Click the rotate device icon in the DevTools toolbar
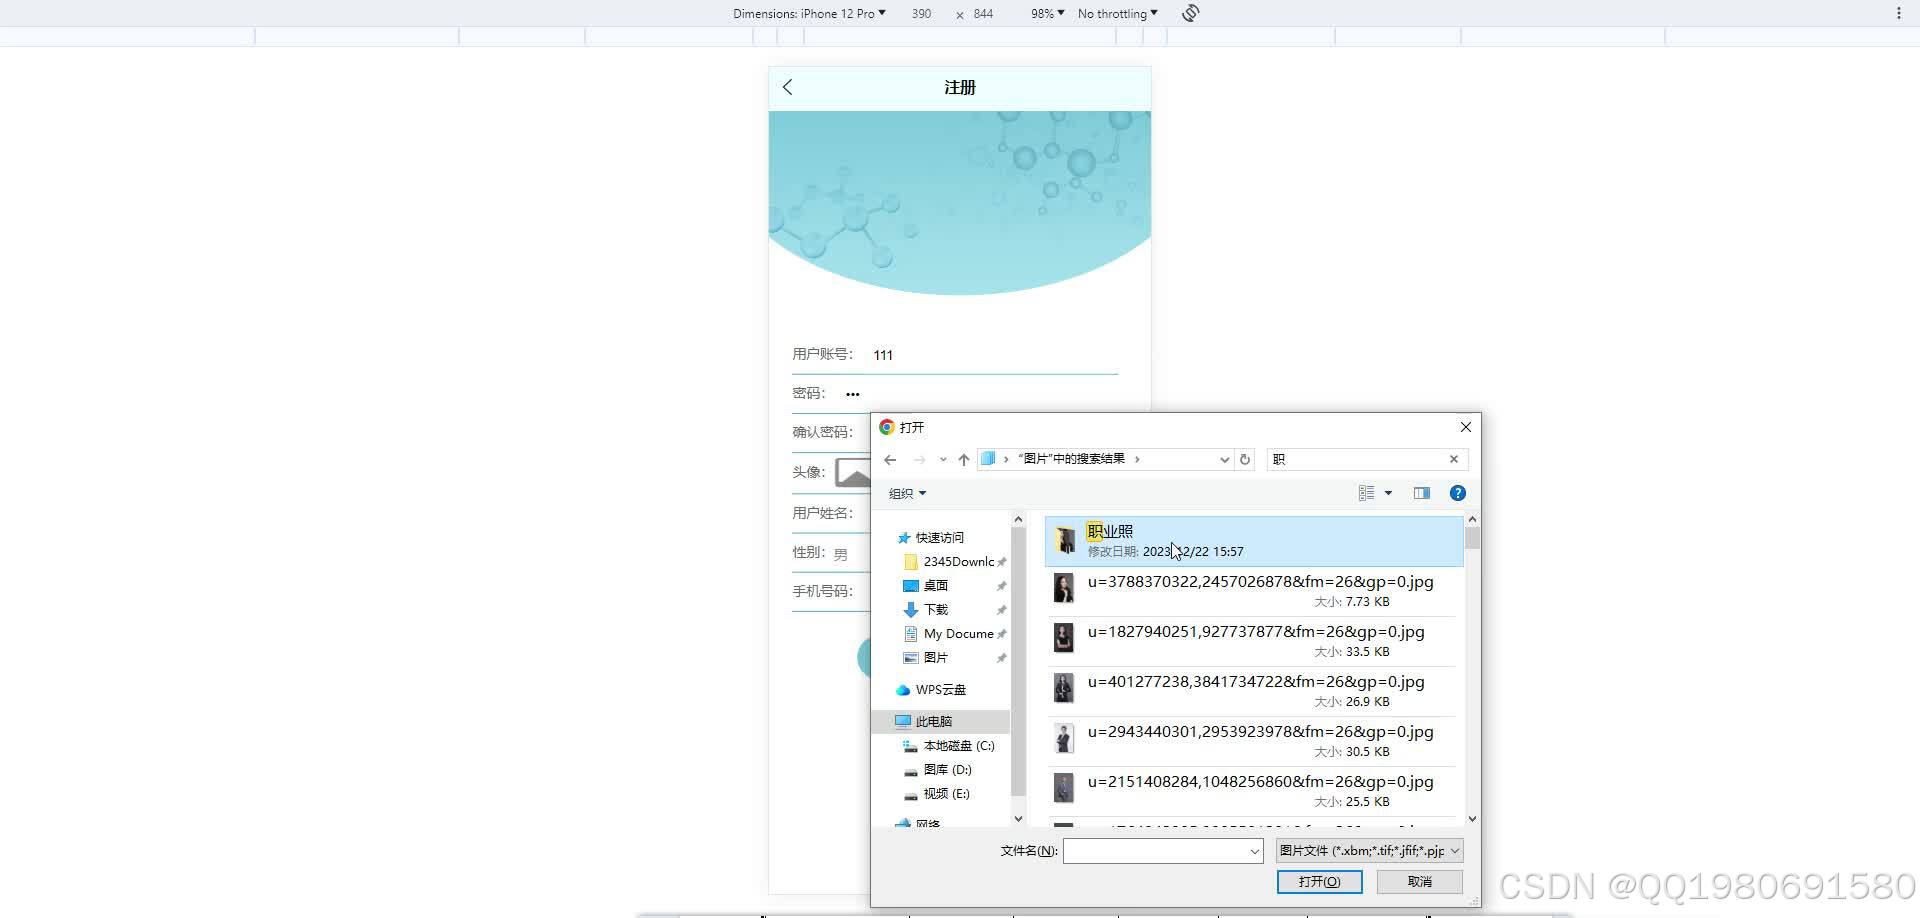The width and height of the screenshot is (1920, 918). (x=1189, y=13)
